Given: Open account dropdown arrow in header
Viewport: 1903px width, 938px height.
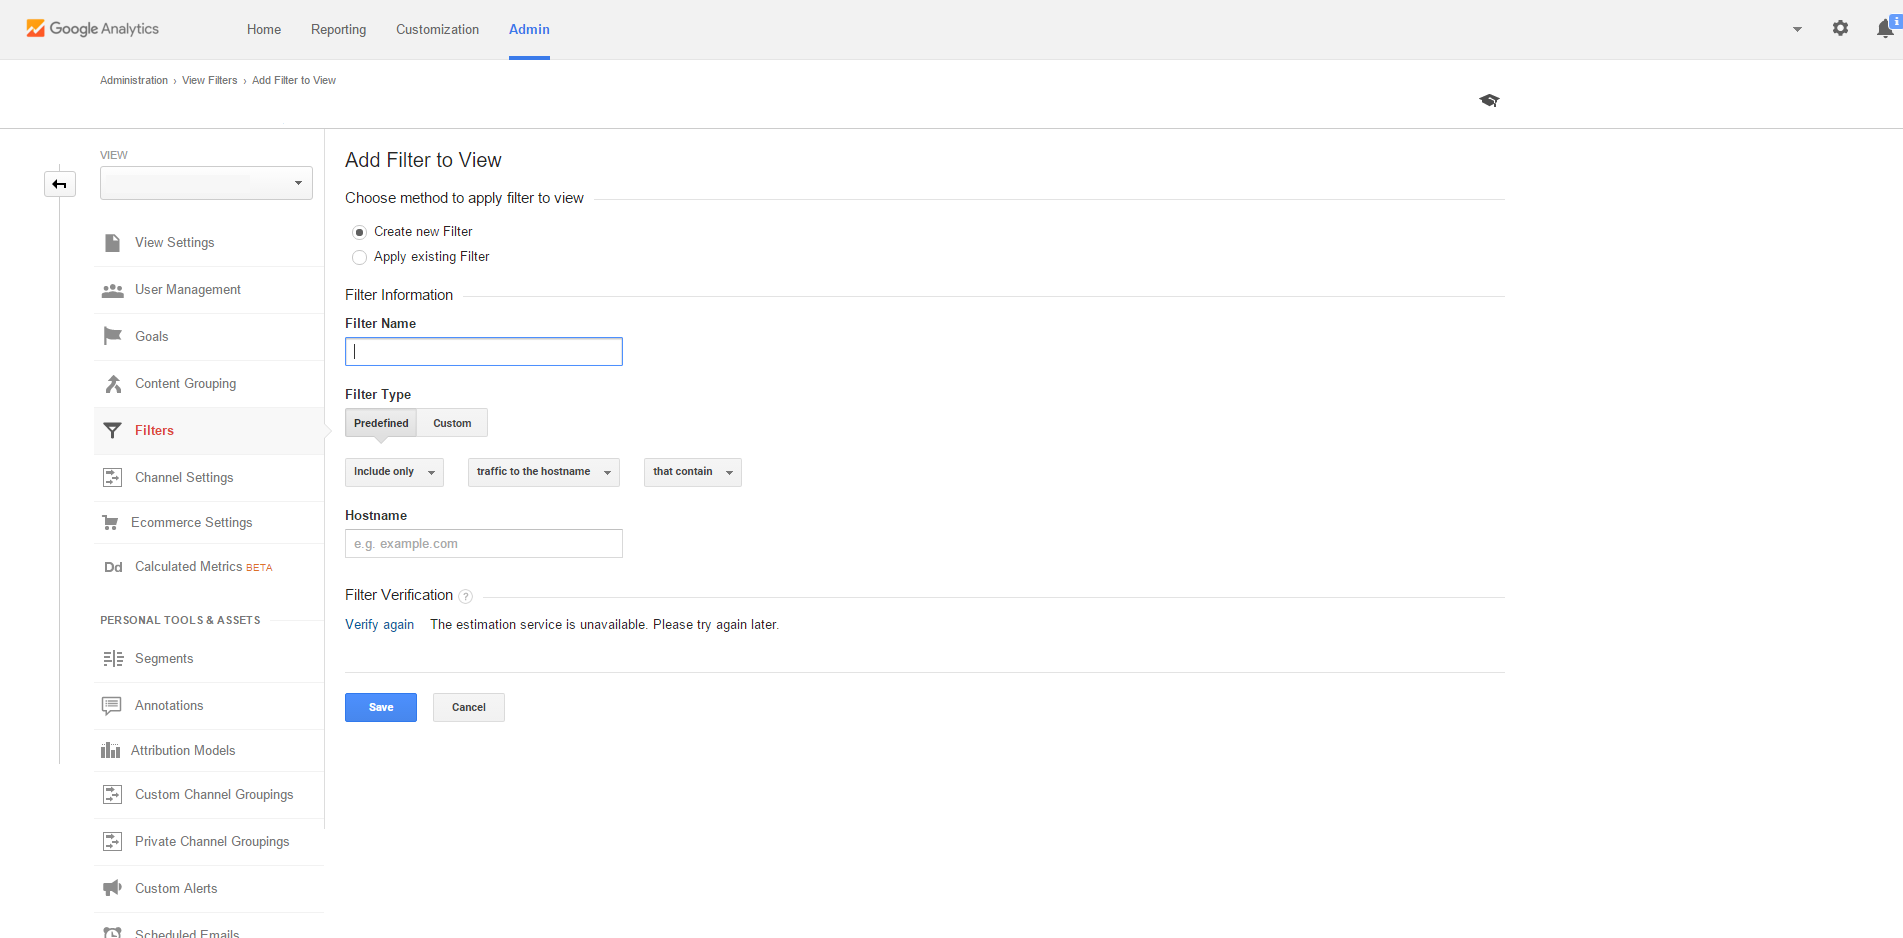Looking at the screenshot, I should (1797, 29).
